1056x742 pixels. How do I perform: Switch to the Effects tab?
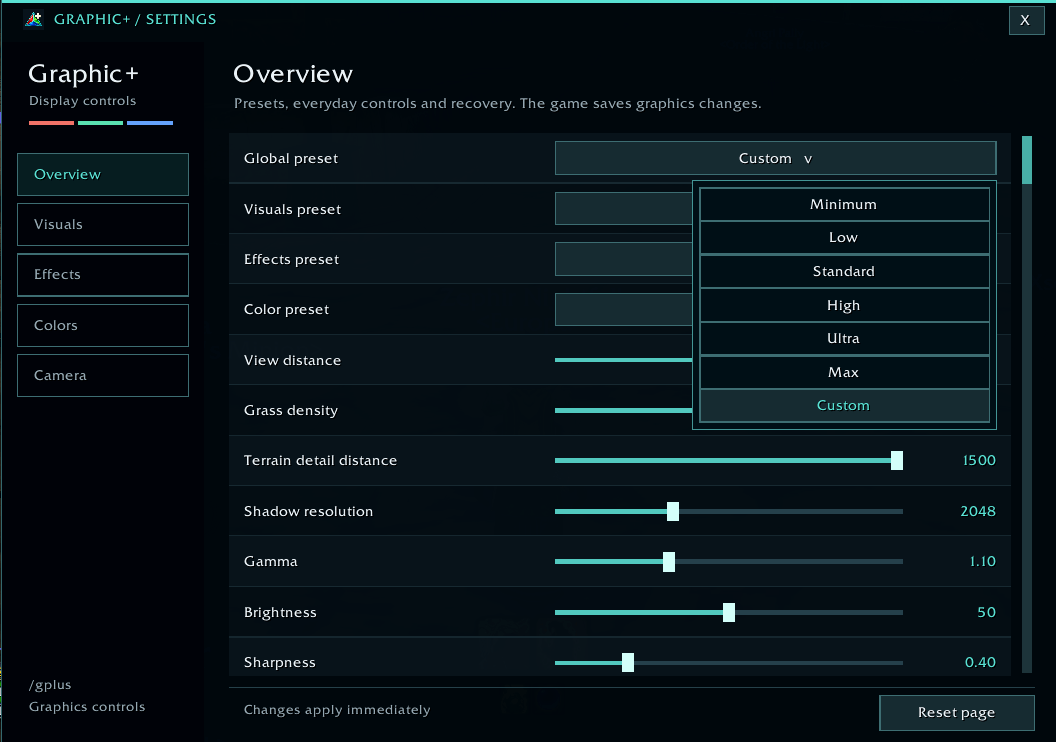[103, 275]
